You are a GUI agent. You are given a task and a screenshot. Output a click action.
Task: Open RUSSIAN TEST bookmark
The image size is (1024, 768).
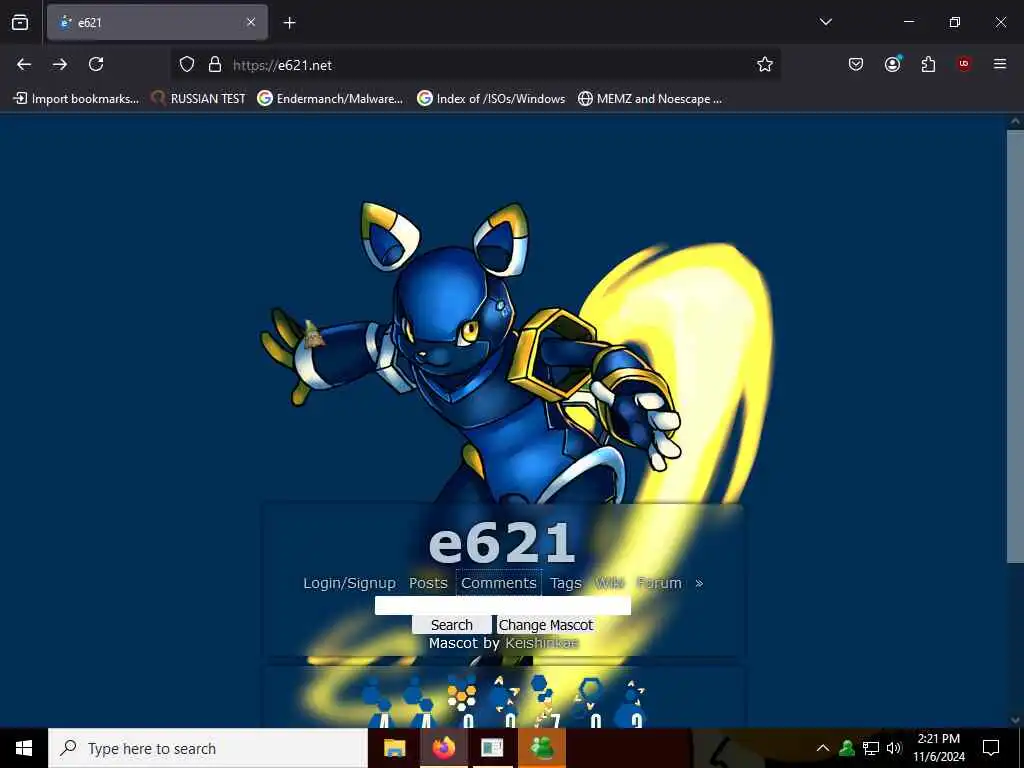198,99
